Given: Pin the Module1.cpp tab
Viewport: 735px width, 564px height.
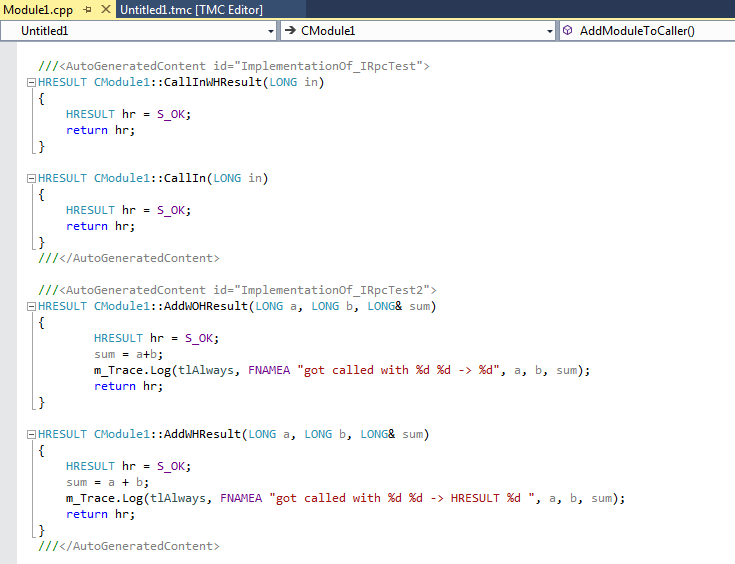Looking at the screenshot, I should (x=87, y=9).
